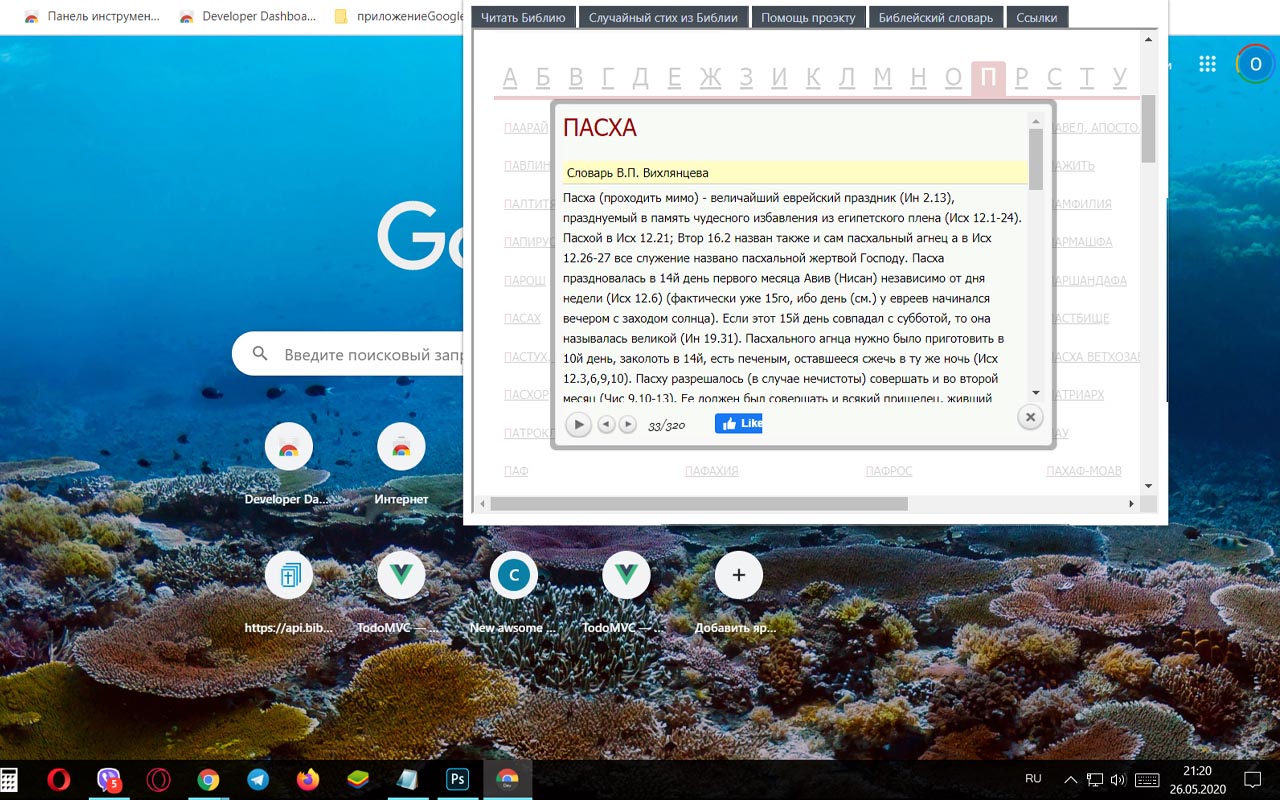Open Google apps grid
Image resolution: width=1280 pixels, height=800 pixels.
[x=1207, y=64]
